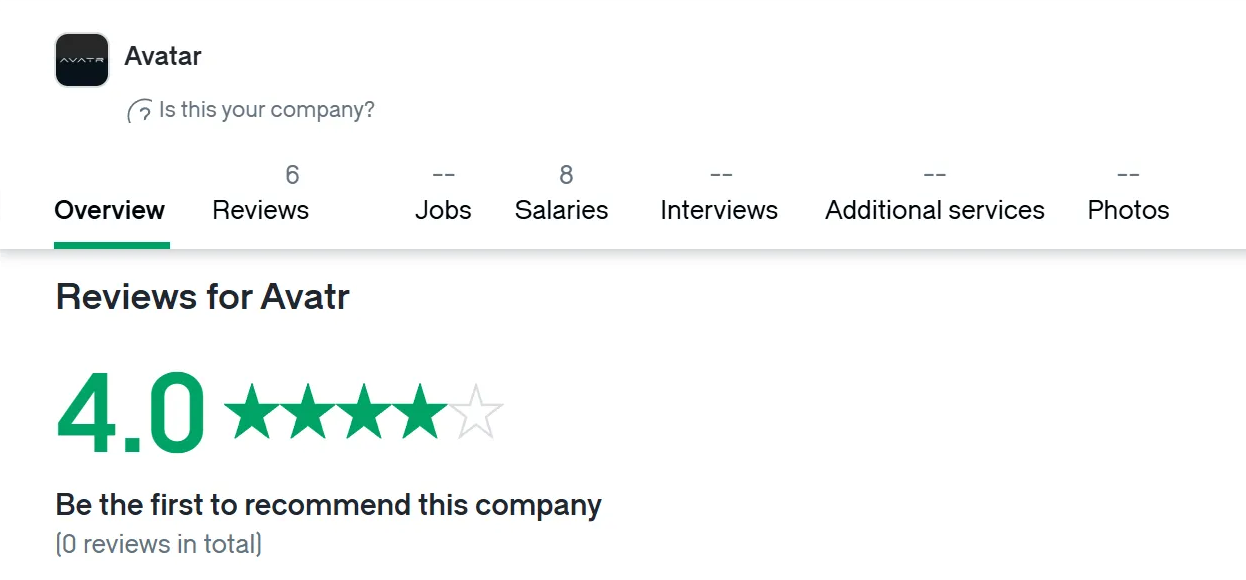Viewport: 1246px width, 580px height.
Task: Switch to the Reviews tab
Action: 261,196
